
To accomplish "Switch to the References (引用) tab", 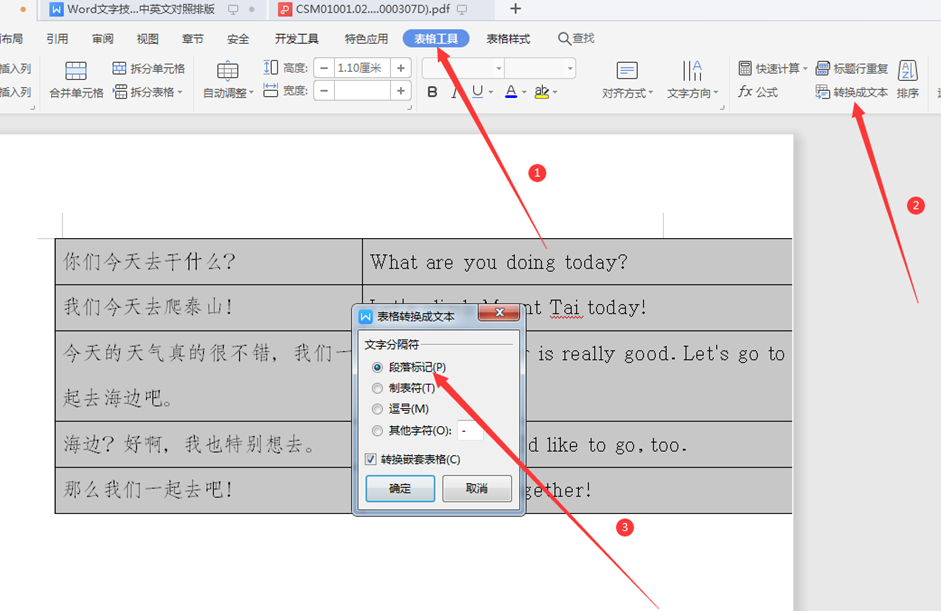I will pos(57,39).
